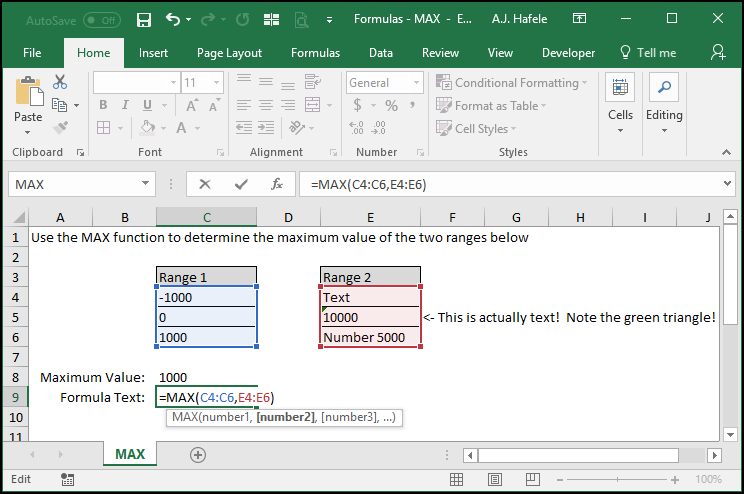This screenshot has width=744, height=494.
Task: Click Accounting Number Format dollar icon
Action: pos(357,105)
